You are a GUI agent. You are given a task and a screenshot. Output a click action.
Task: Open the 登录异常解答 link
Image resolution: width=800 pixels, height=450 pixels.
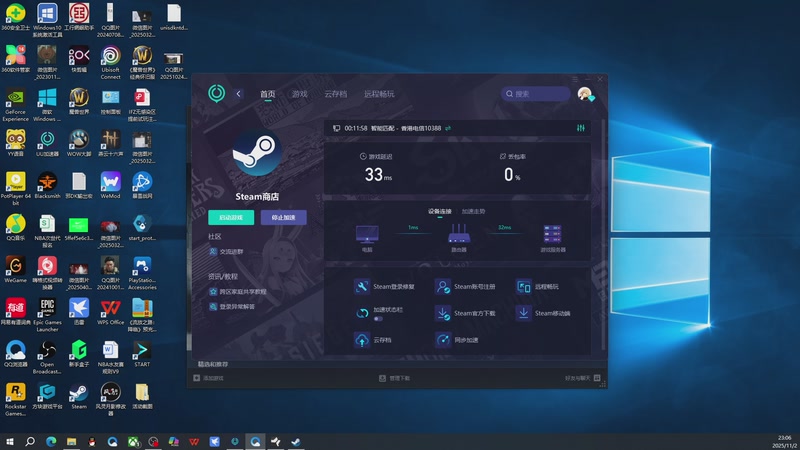coord(232,307)
